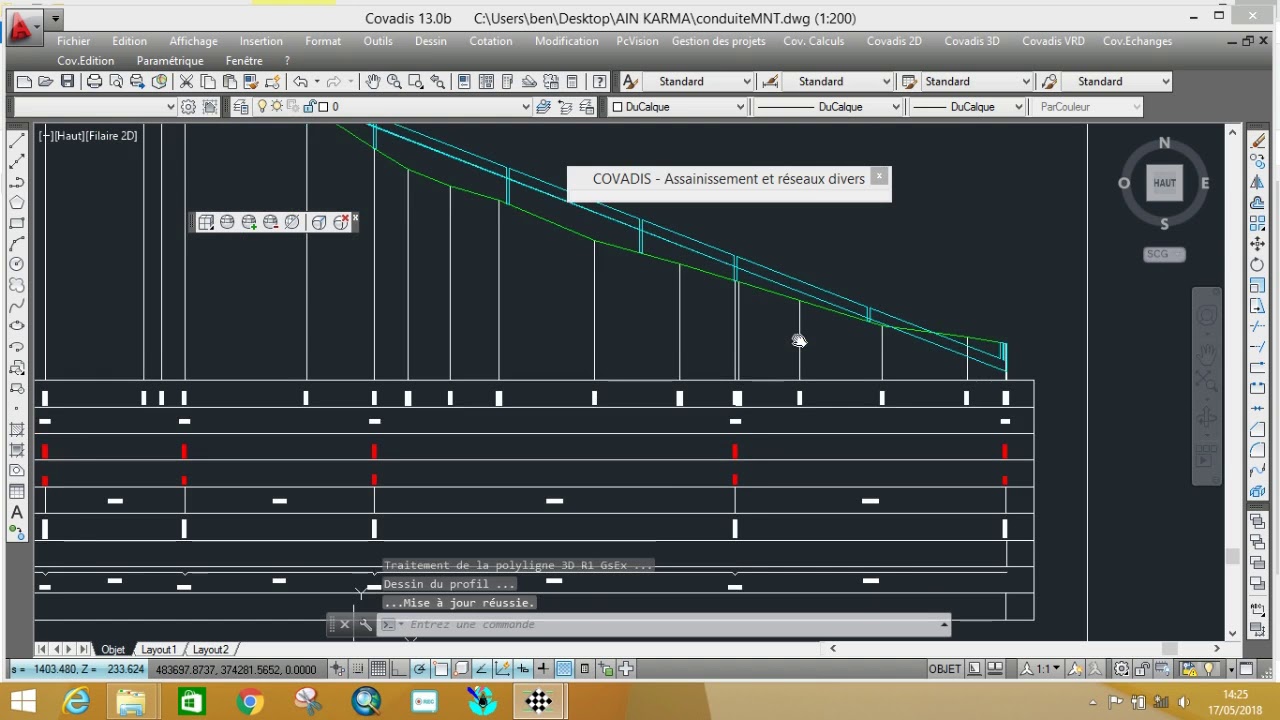
Task: Select the Multiline Text tool
Action: click(17, 512)
